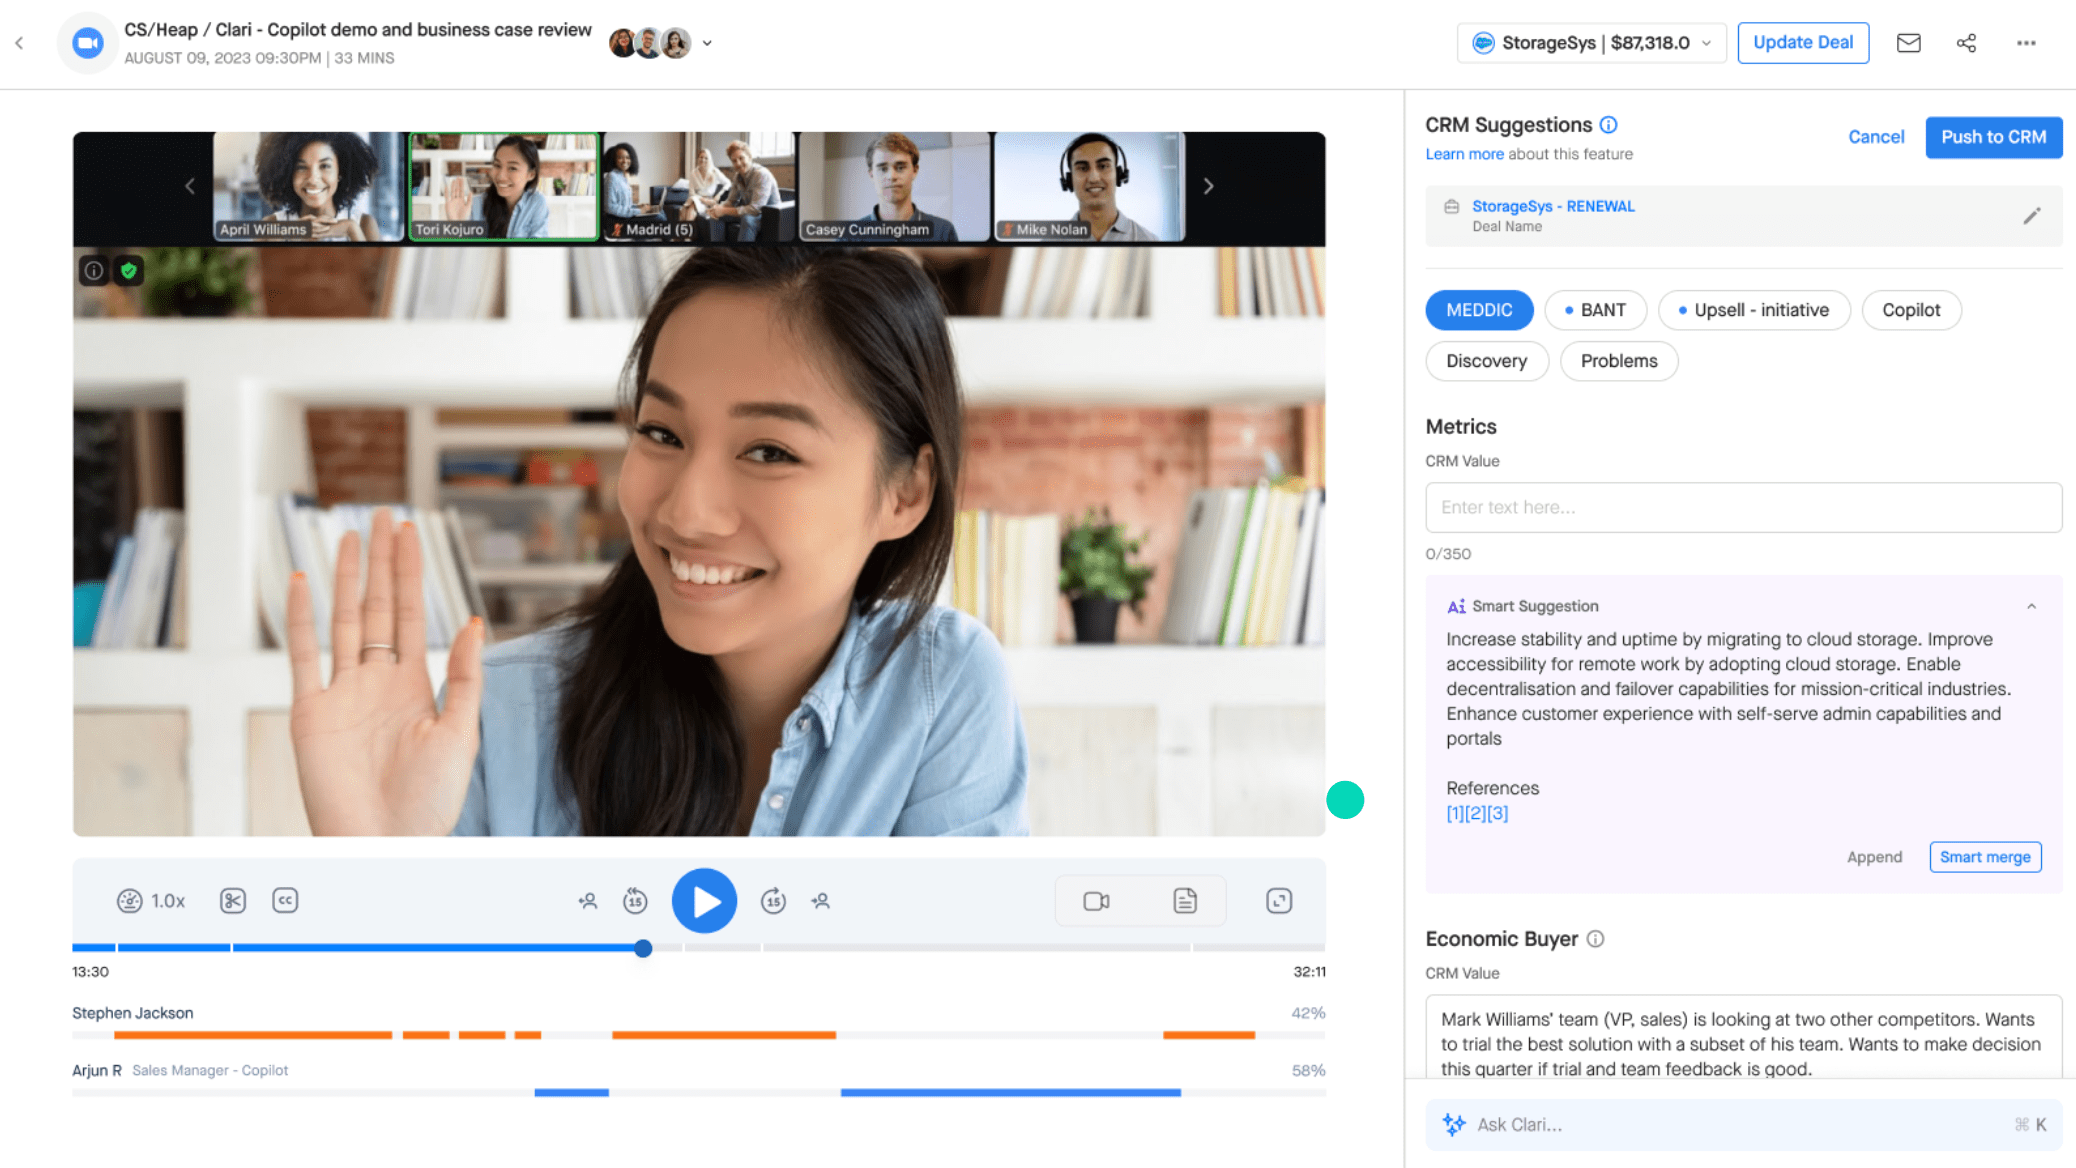This screenshot has width=2076, height=1168.
Task: Select Tori Kojuro's video thumbnail
Action: (503, 187)
